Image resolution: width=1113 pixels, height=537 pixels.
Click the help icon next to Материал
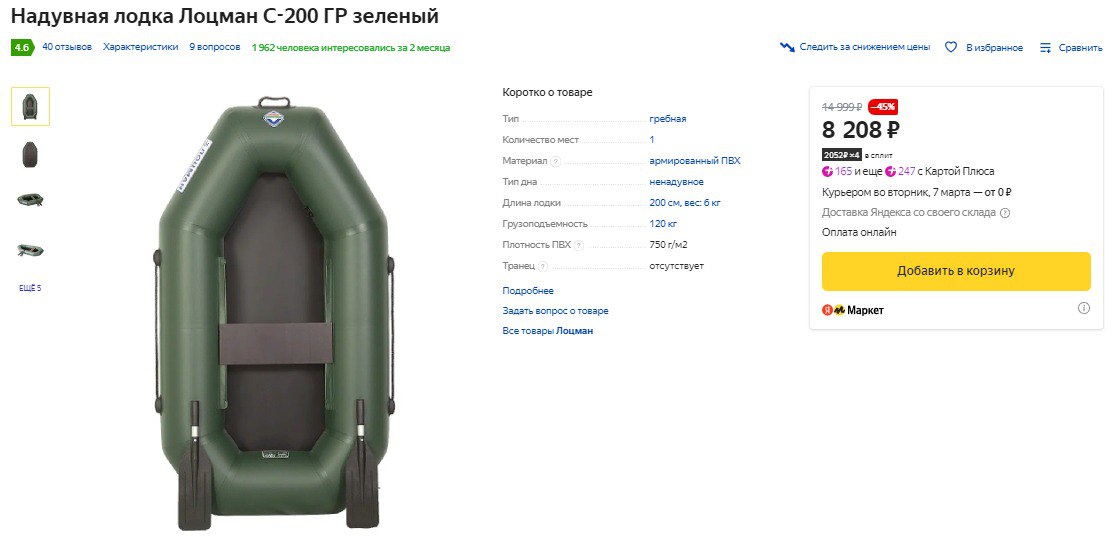556,161
